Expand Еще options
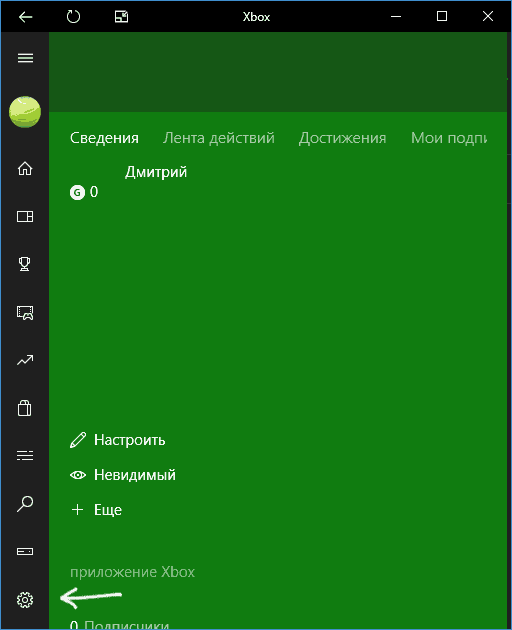Viewport: 512px width, 630px height. pyautogui.click(x=96, y=510)
